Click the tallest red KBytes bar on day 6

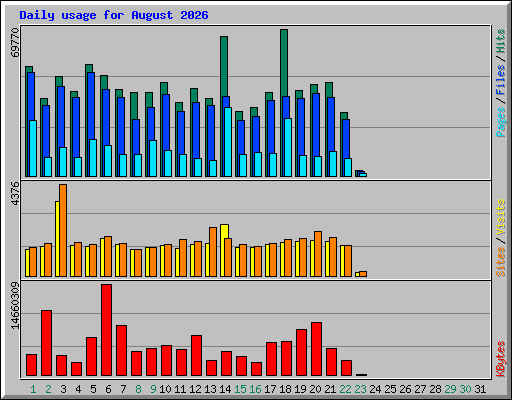tap(107, 330)
